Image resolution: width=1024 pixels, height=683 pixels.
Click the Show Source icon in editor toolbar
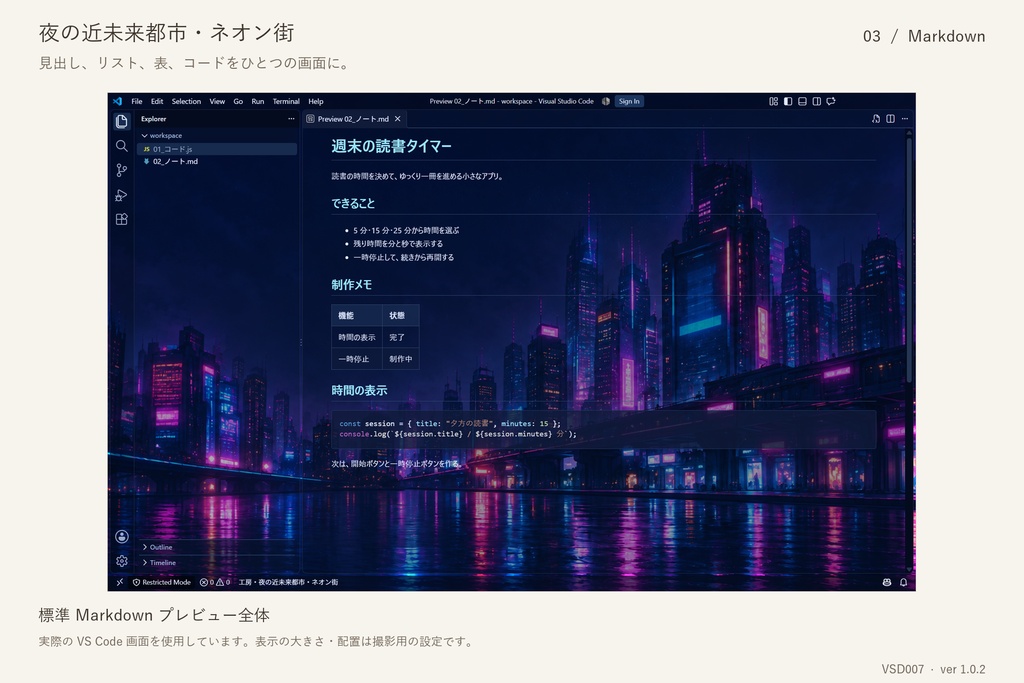876,119
